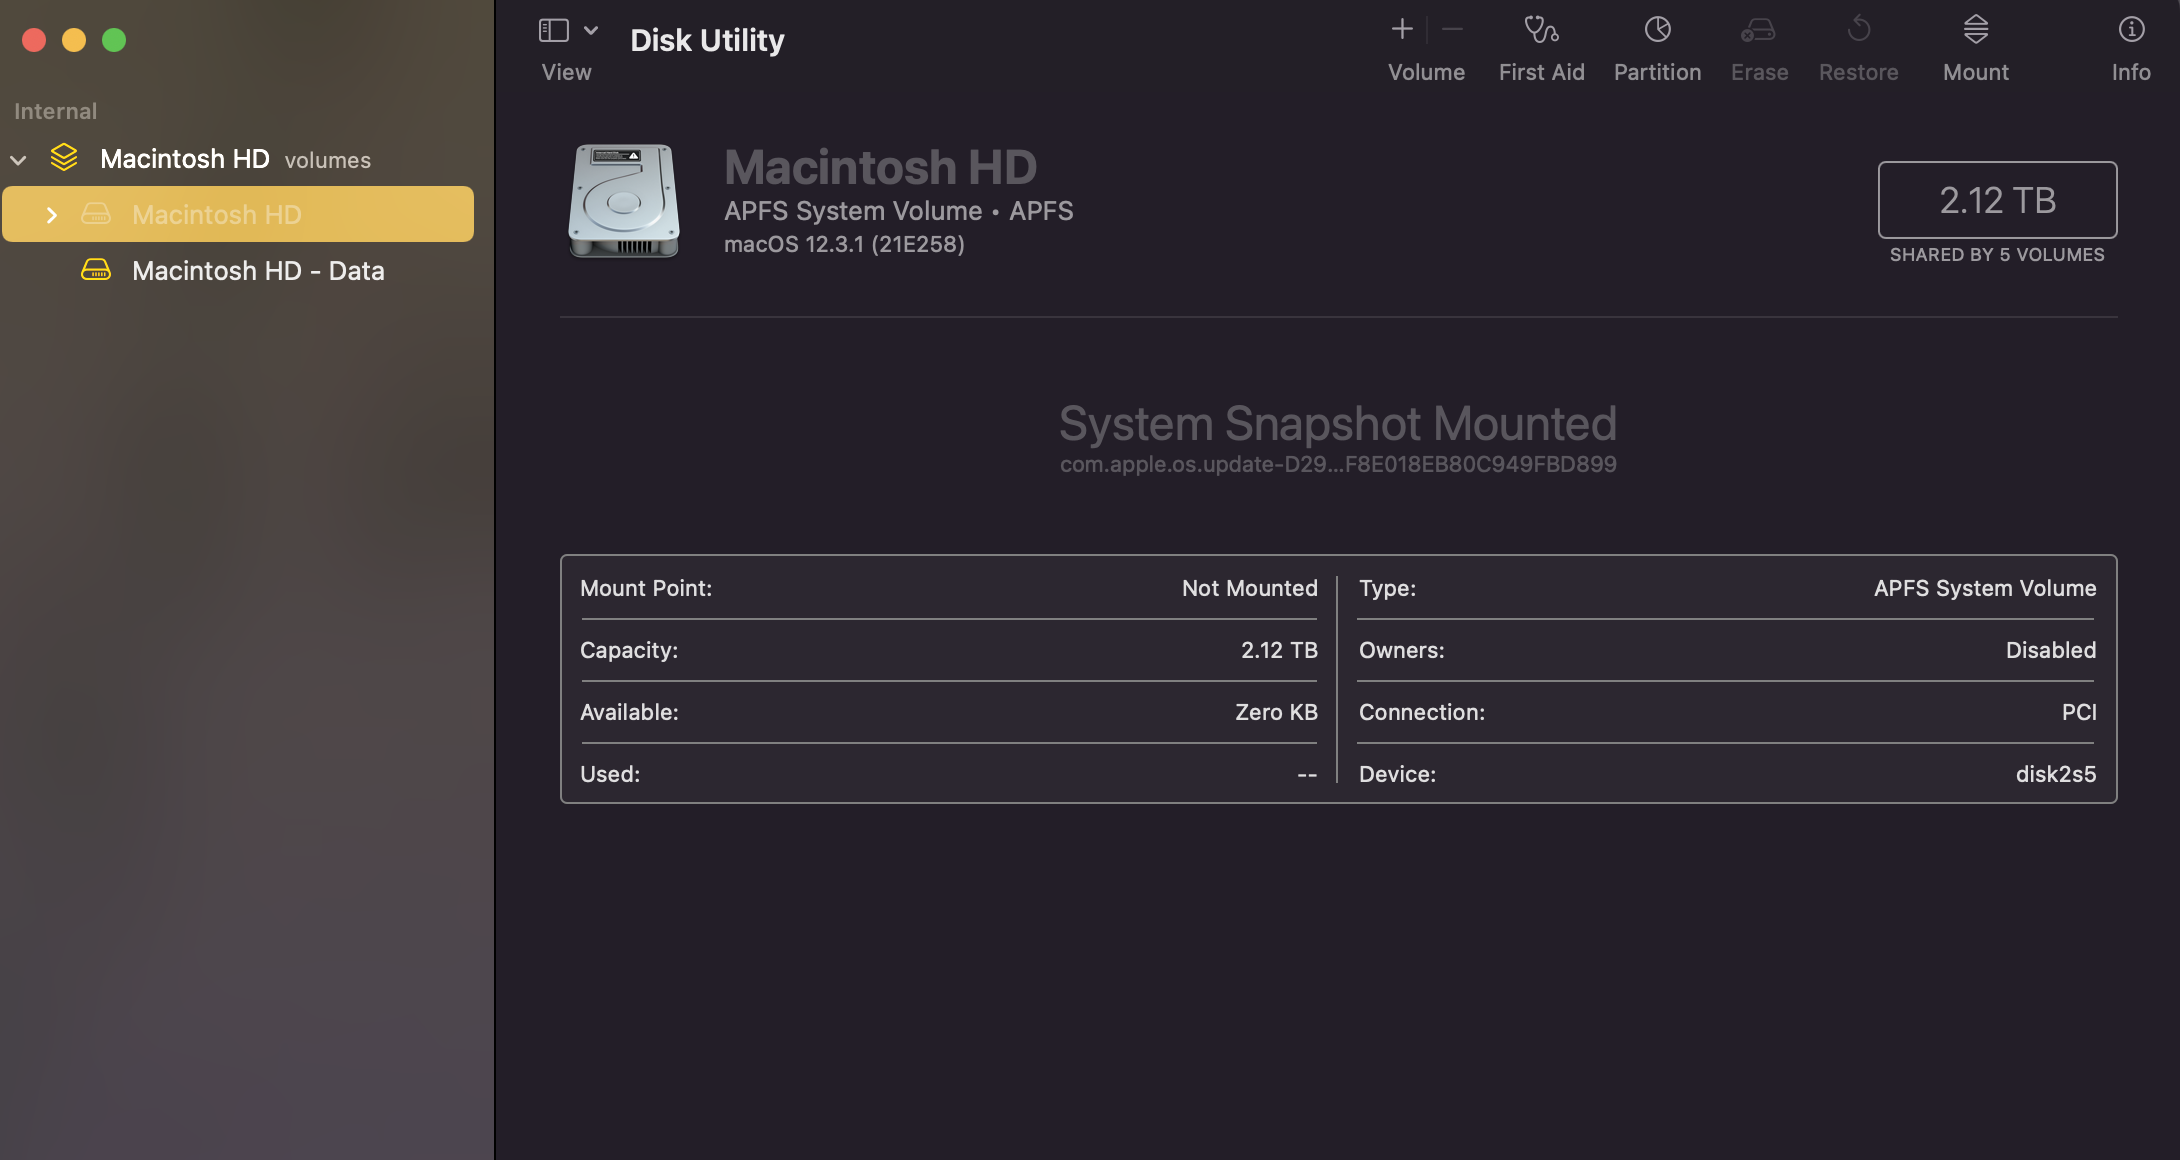Click the Erase drive icon
2180x1160 pixels.
(x=1758, y=30)
